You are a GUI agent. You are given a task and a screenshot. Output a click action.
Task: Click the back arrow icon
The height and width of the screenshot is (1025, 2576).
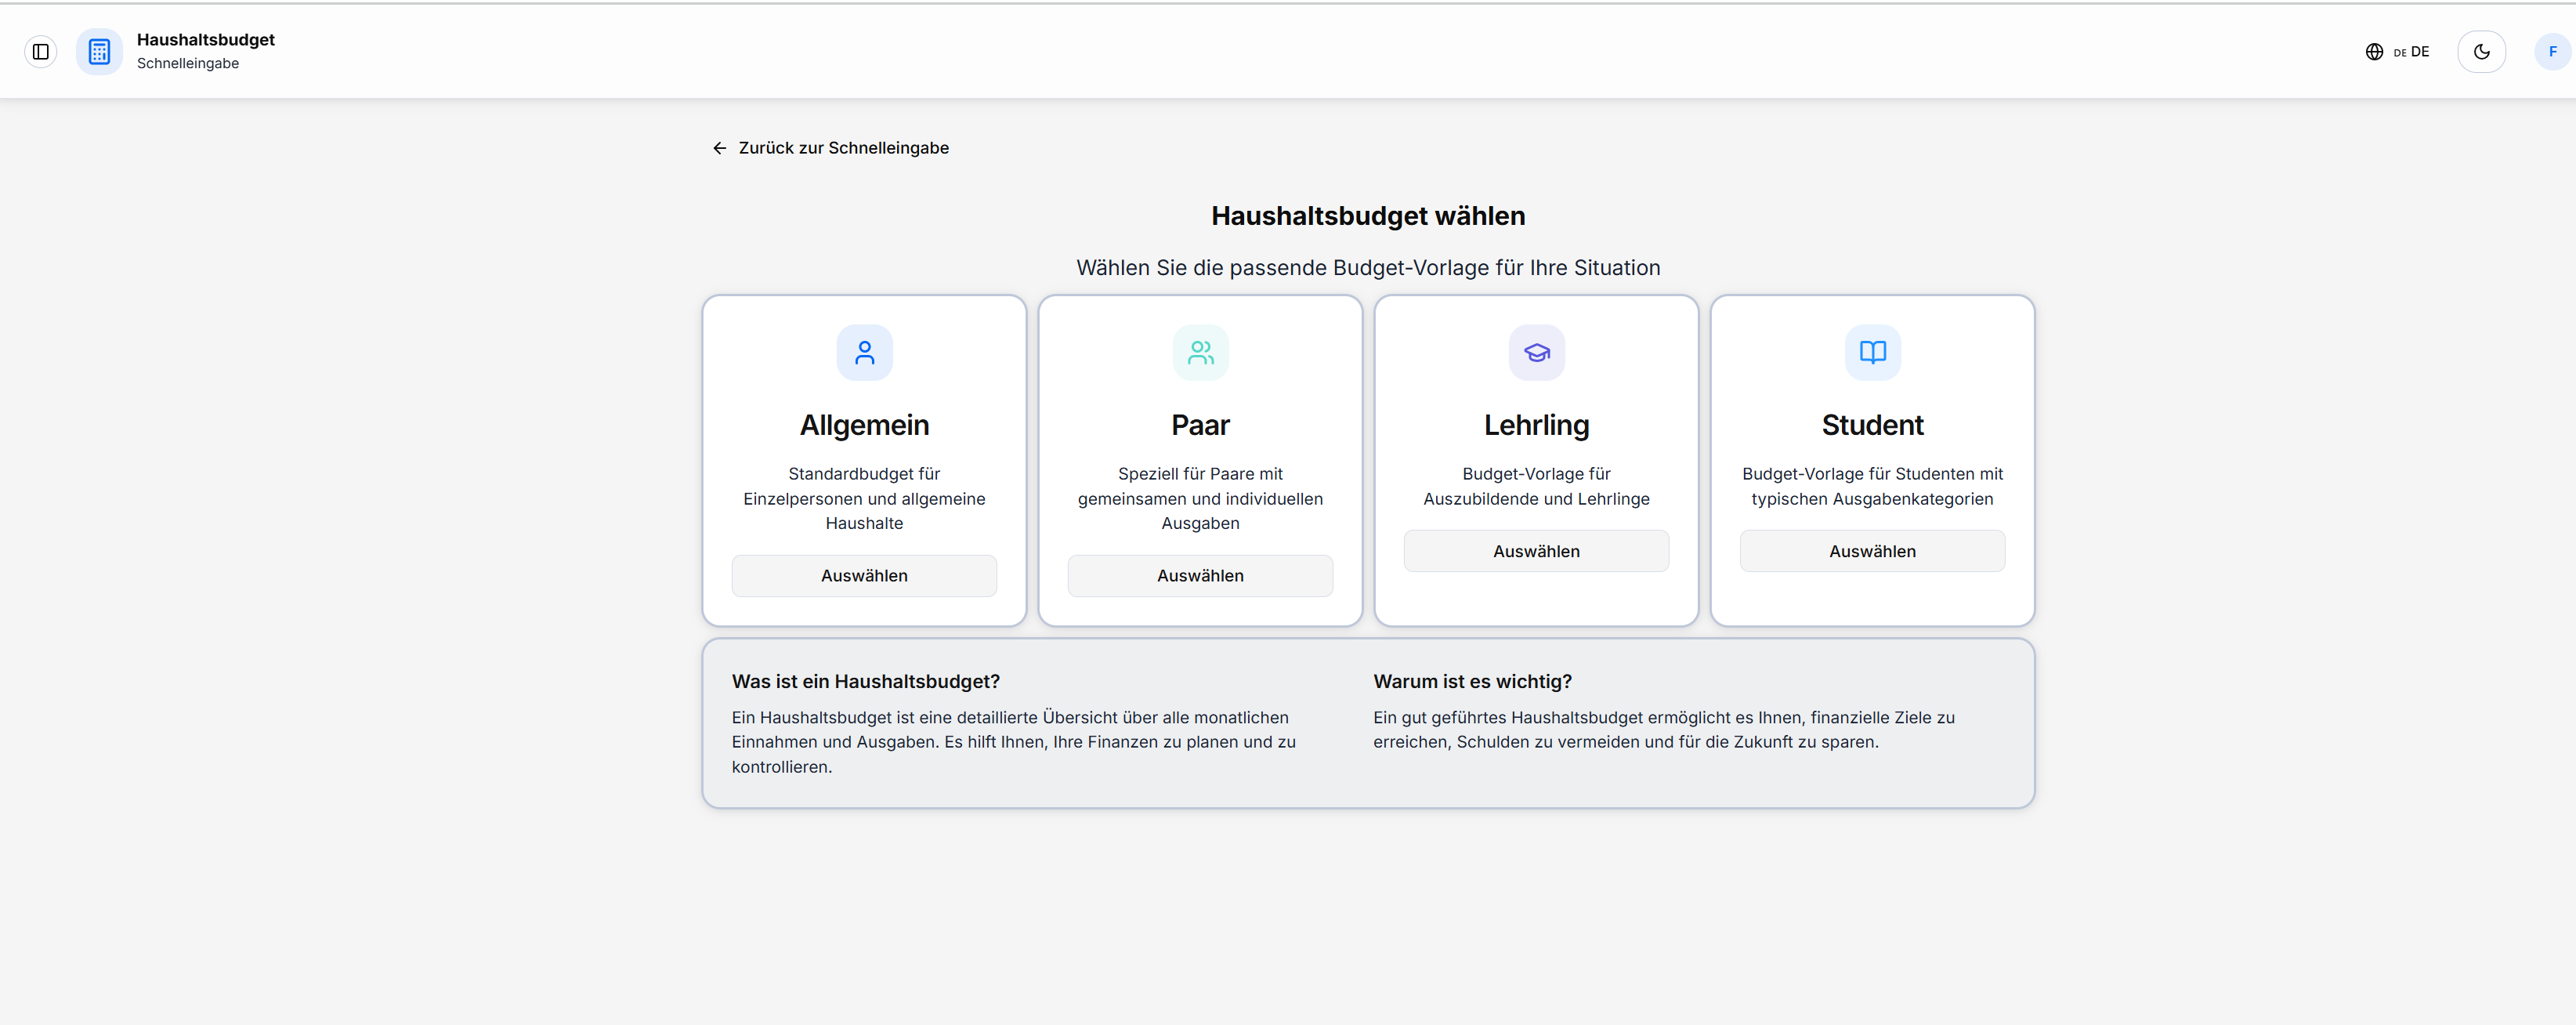click(x=719, y=148)
